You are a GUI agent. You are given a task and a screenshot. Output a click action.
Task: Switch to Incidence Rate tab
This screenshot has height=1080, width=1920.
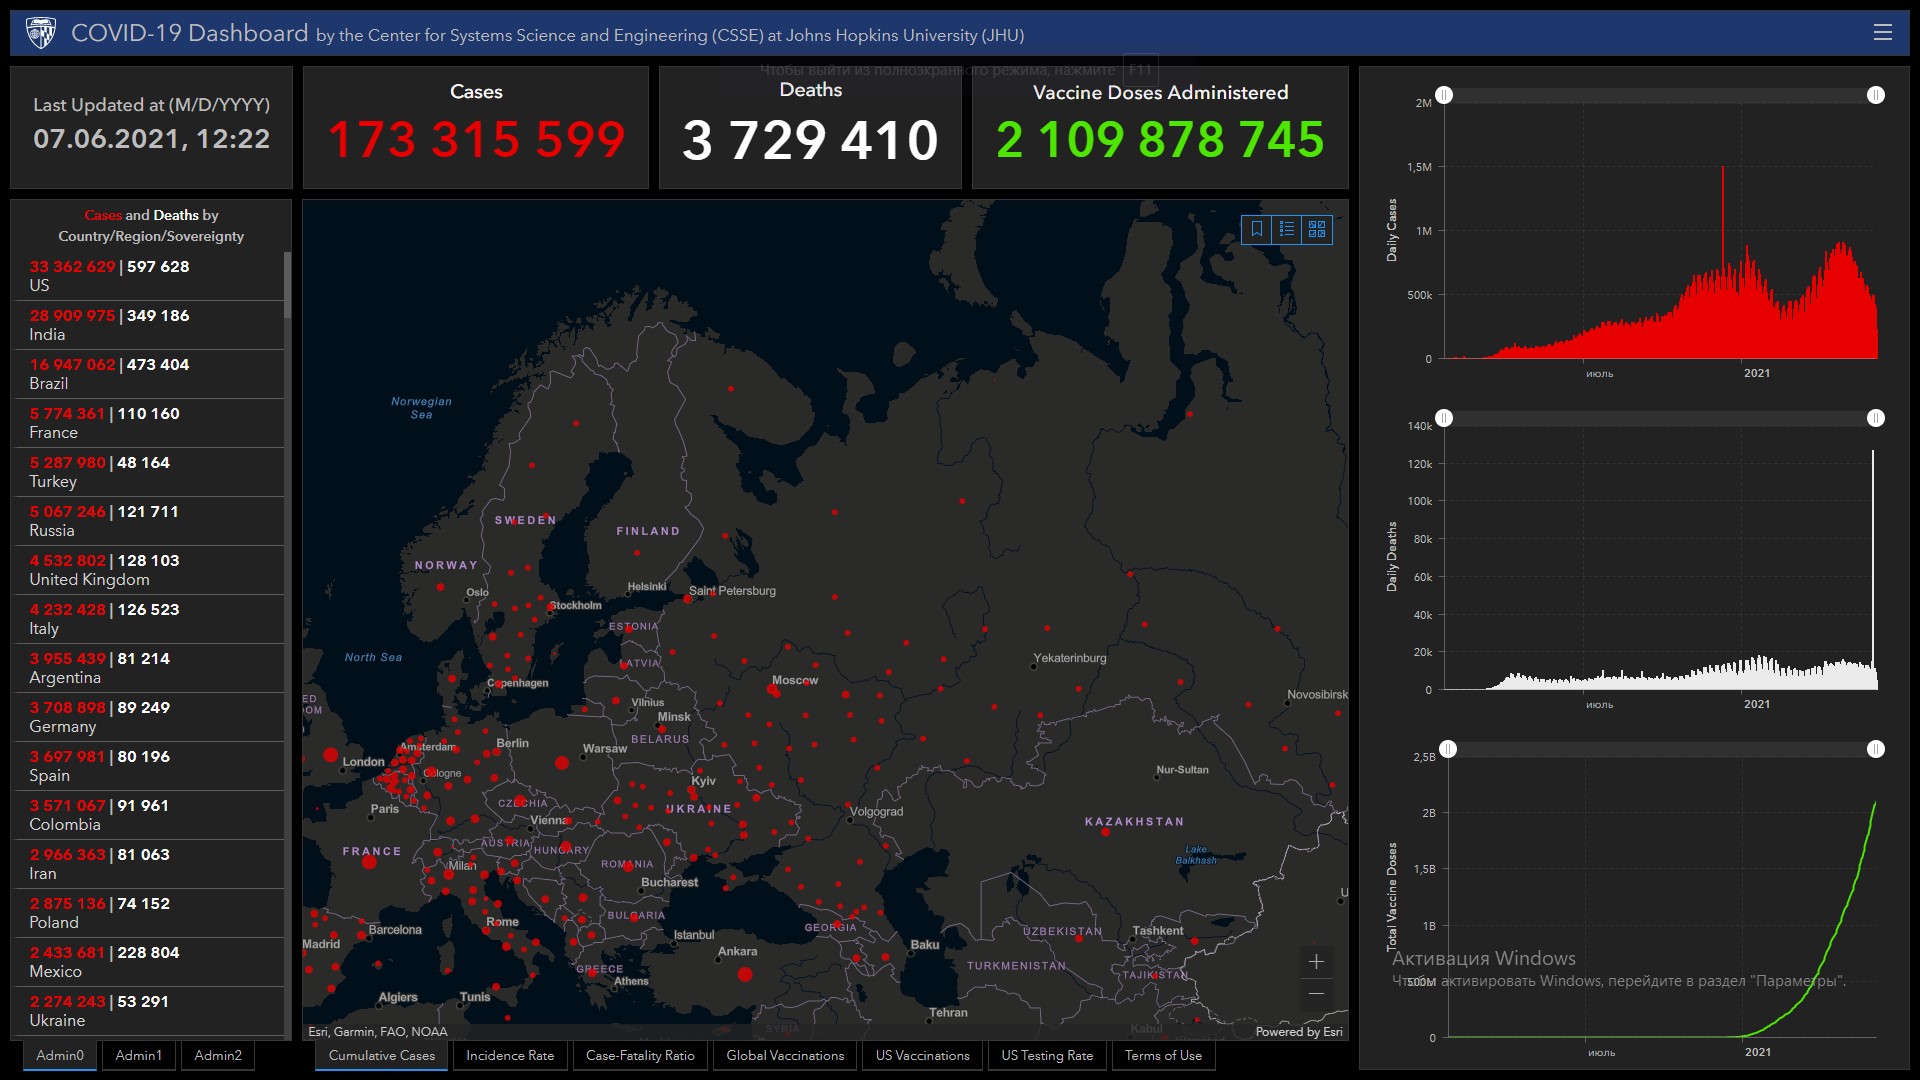coord(510,1055)
